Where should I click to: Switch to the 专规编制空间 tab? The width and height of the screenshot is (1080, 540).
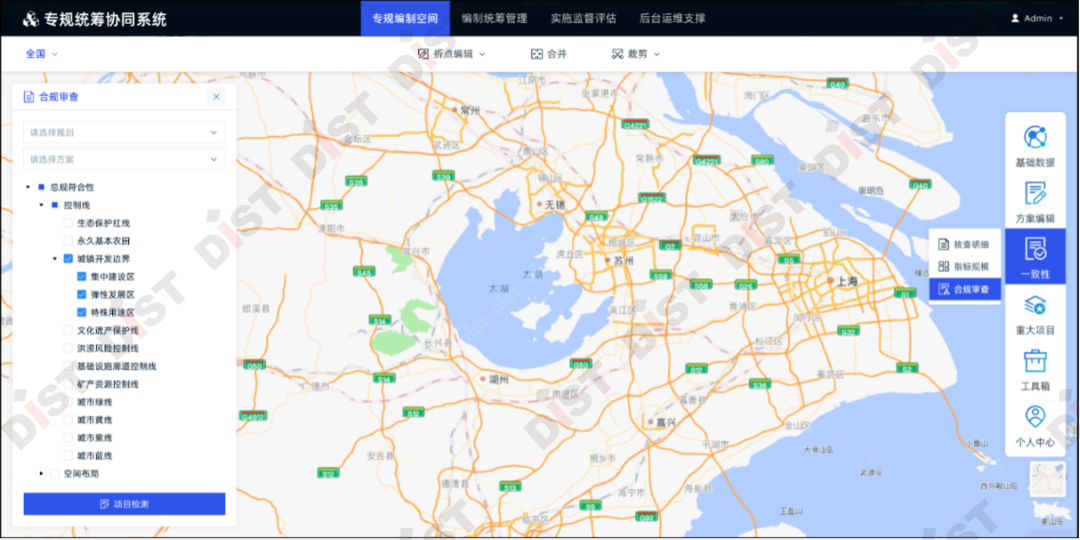click(405, 19)
